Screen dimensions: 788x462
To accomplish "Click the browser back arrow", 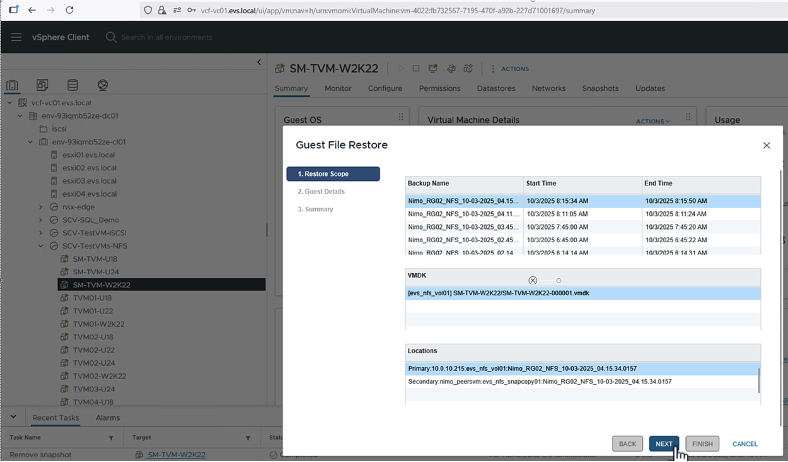I will click(32, 10).
